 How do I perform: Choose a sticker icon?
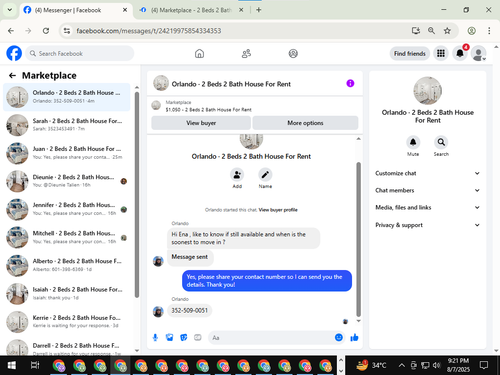click(184, 338)
